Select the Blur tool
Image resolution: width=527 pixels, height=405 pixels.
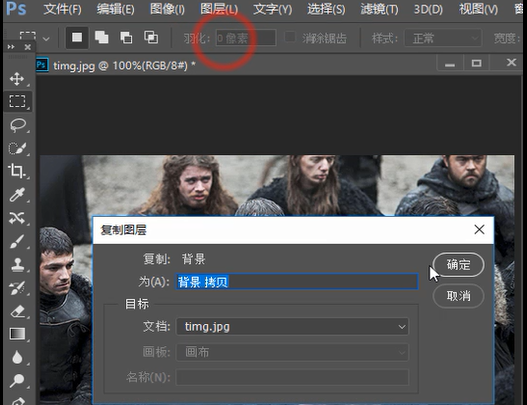coord(17,357)
